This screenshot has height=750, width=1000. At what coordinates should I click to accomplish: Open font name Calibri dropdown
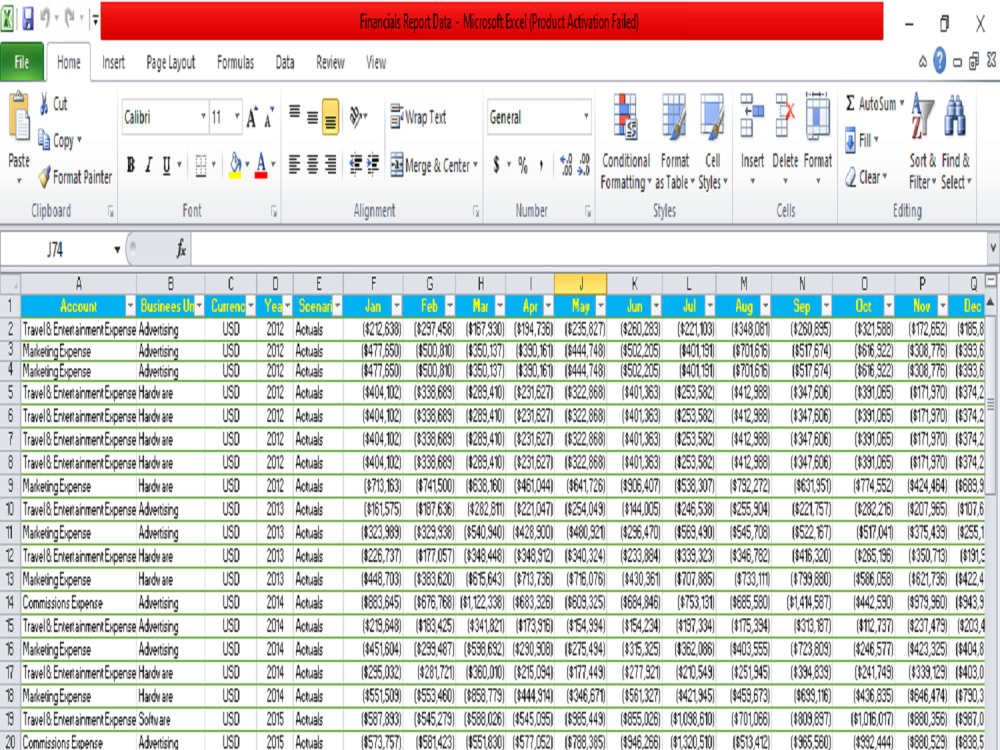click(203, 117)
